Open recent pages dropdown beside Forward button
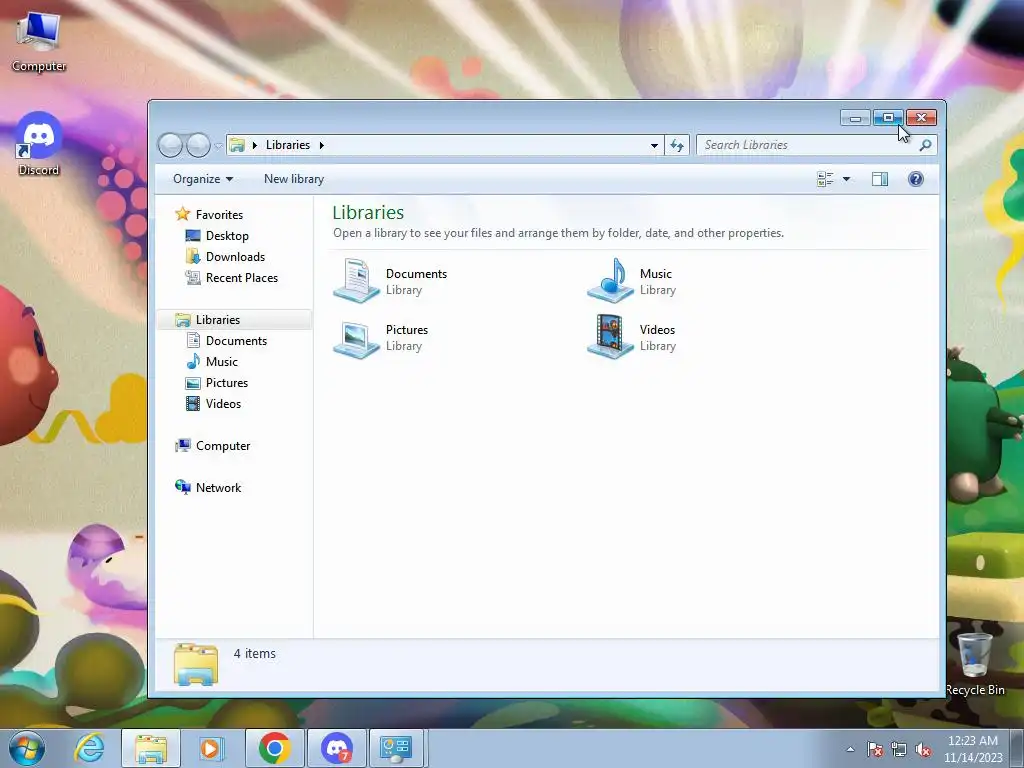This screenshot has height=768, width=1024. click(x=218, y=145)
